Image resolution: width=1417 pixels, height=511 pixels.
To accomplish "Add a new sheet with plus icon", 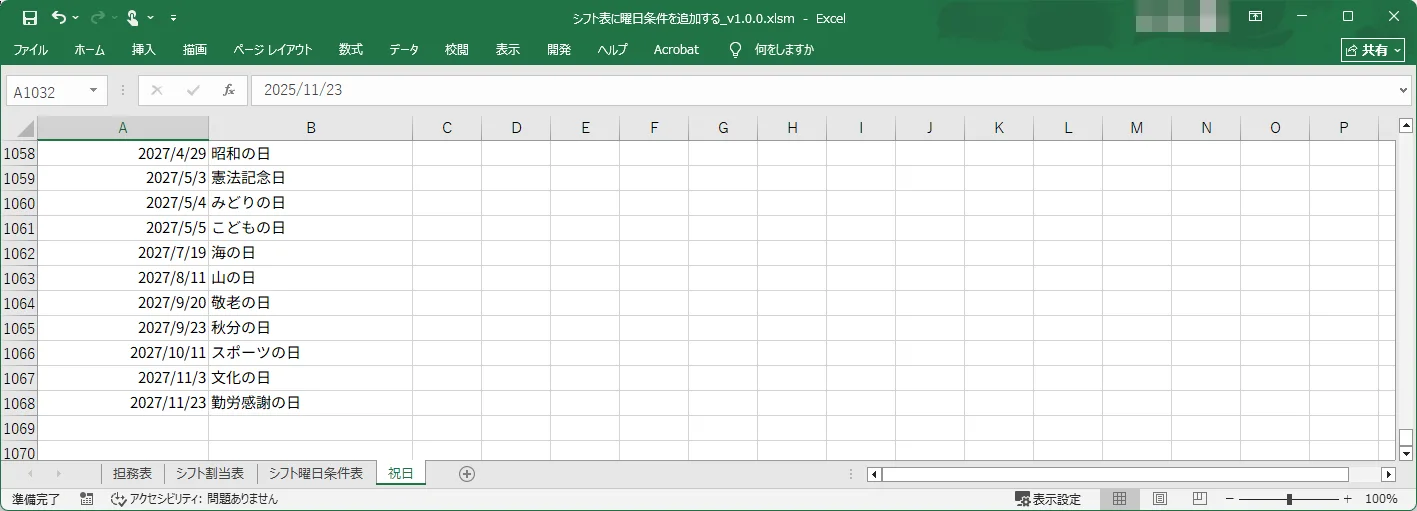I will pyautogui.click(x=466, y=474).
